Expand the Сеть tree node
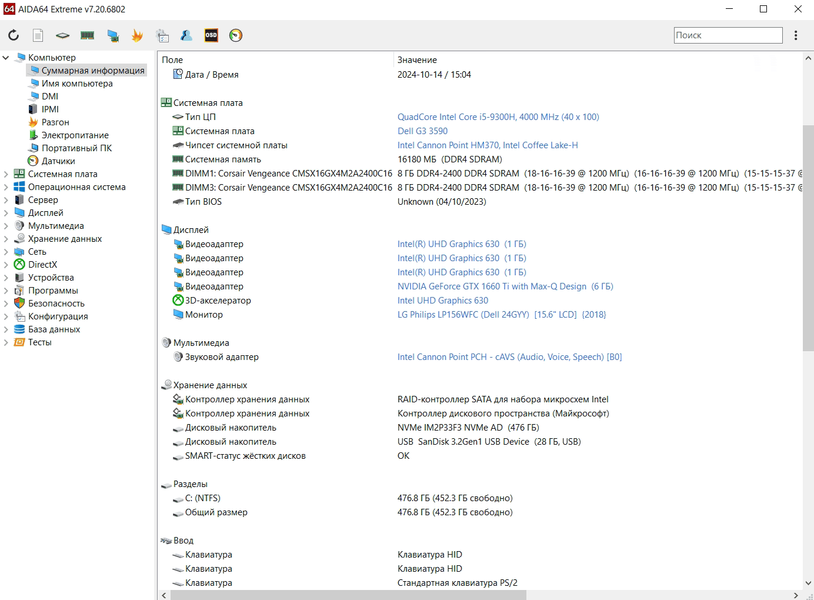Image resolution: width=814 pixels, height=600 pixels. pyautogui.click(x=6, y=252)
